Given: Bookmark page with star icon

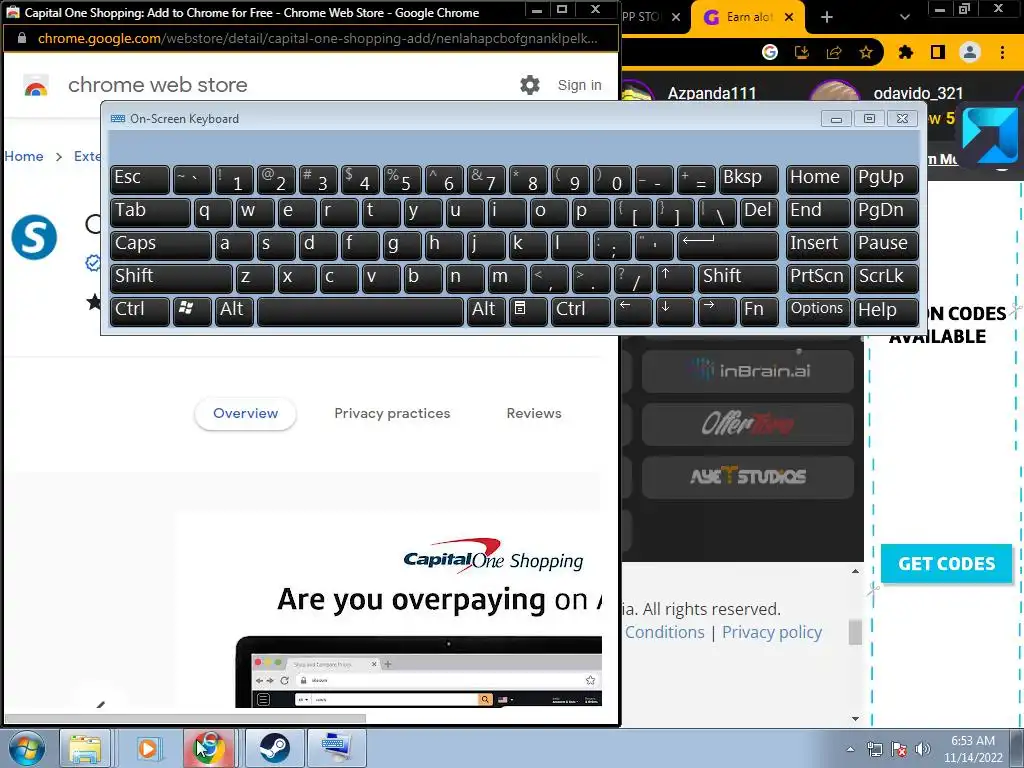Looking at the screenshot, I should point(866,52).
